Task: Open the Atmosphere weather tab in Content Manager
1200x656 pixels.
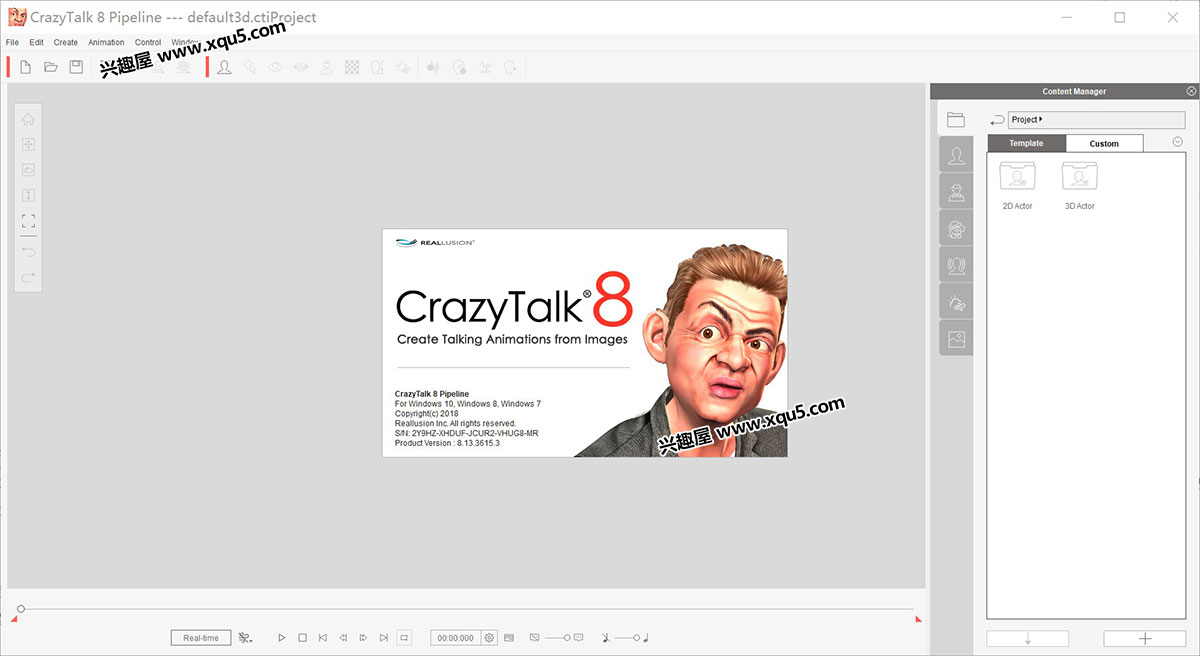Action: pos(956,302)
